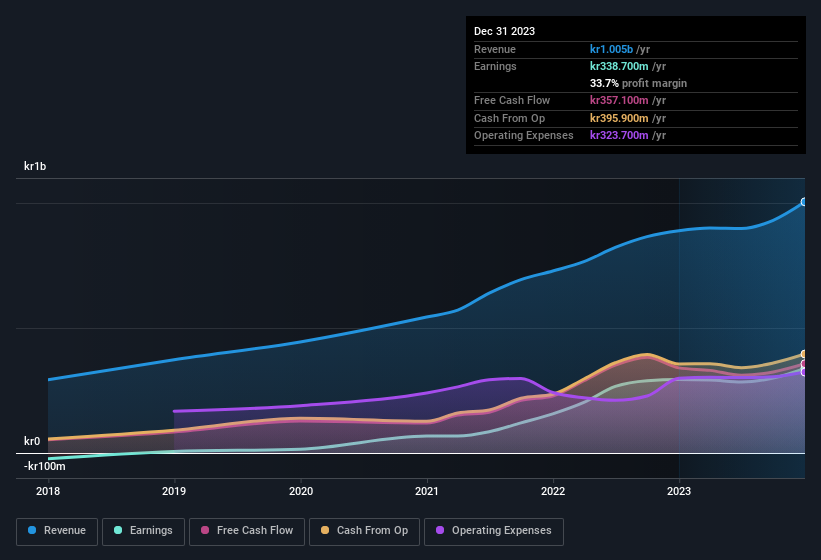This screenshot has width=821, height=560.
Task: Click the purple Operating Expenses endpoint marker
Action: click(804, 372)
